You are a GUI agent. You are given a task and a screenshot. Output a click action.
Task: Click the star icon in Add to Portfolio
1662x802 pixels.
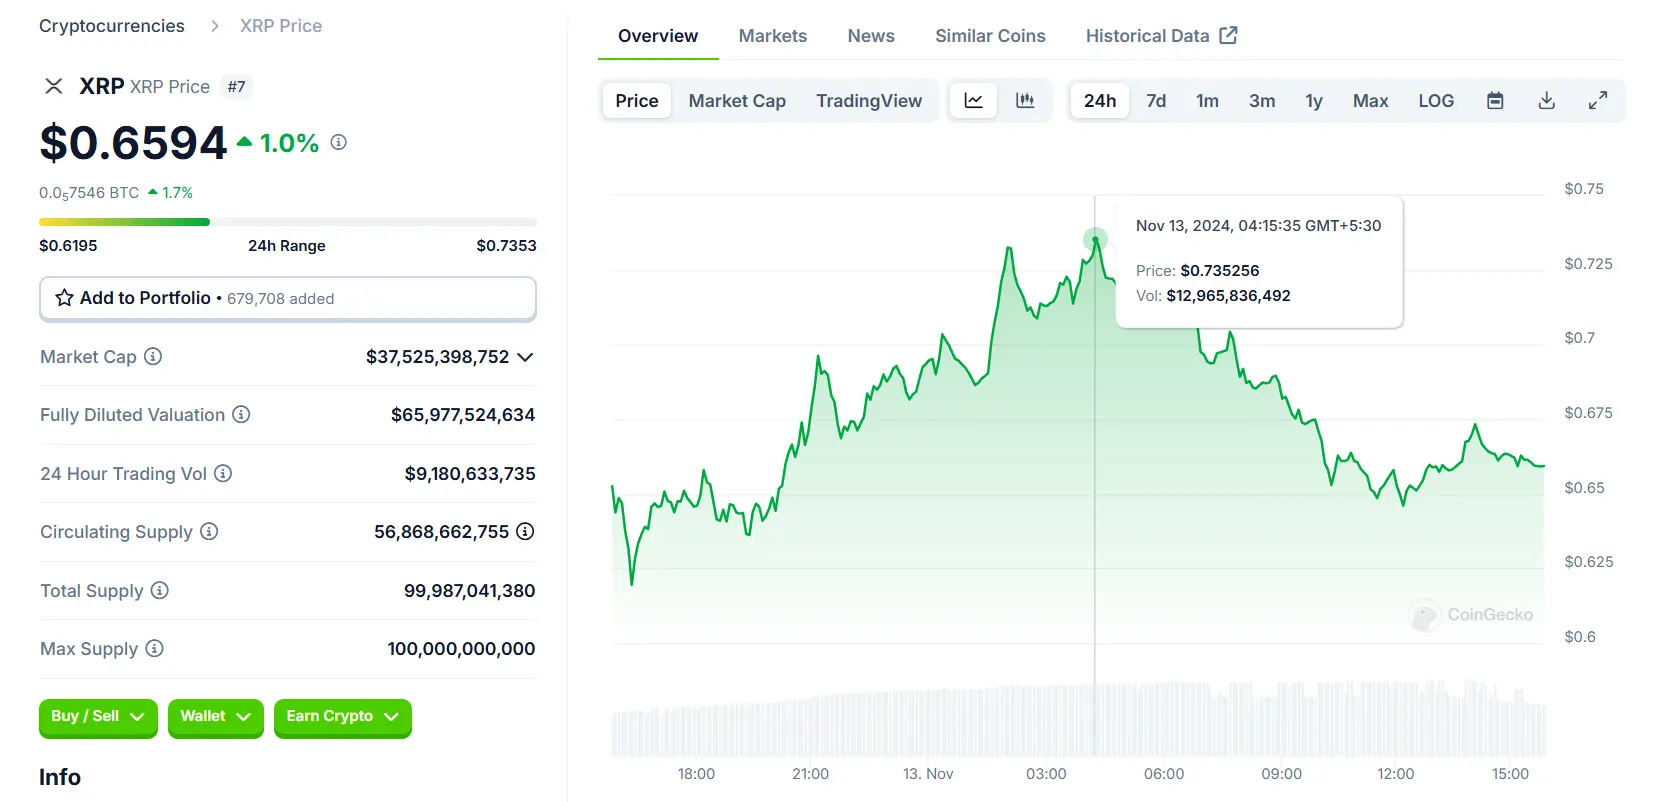(x=65, y=298)
